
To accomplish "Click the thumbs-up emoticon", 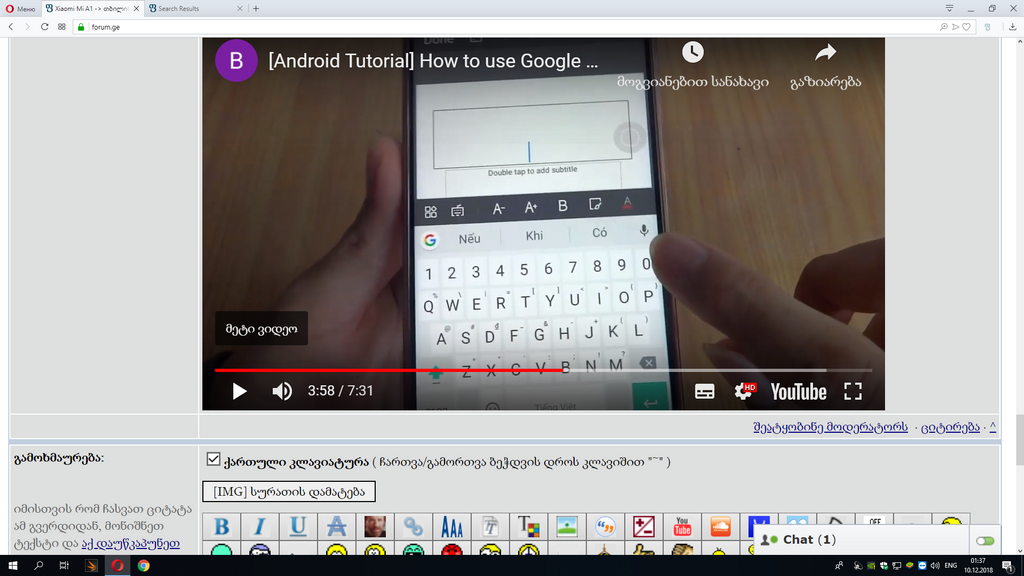I will coord(644,550).
